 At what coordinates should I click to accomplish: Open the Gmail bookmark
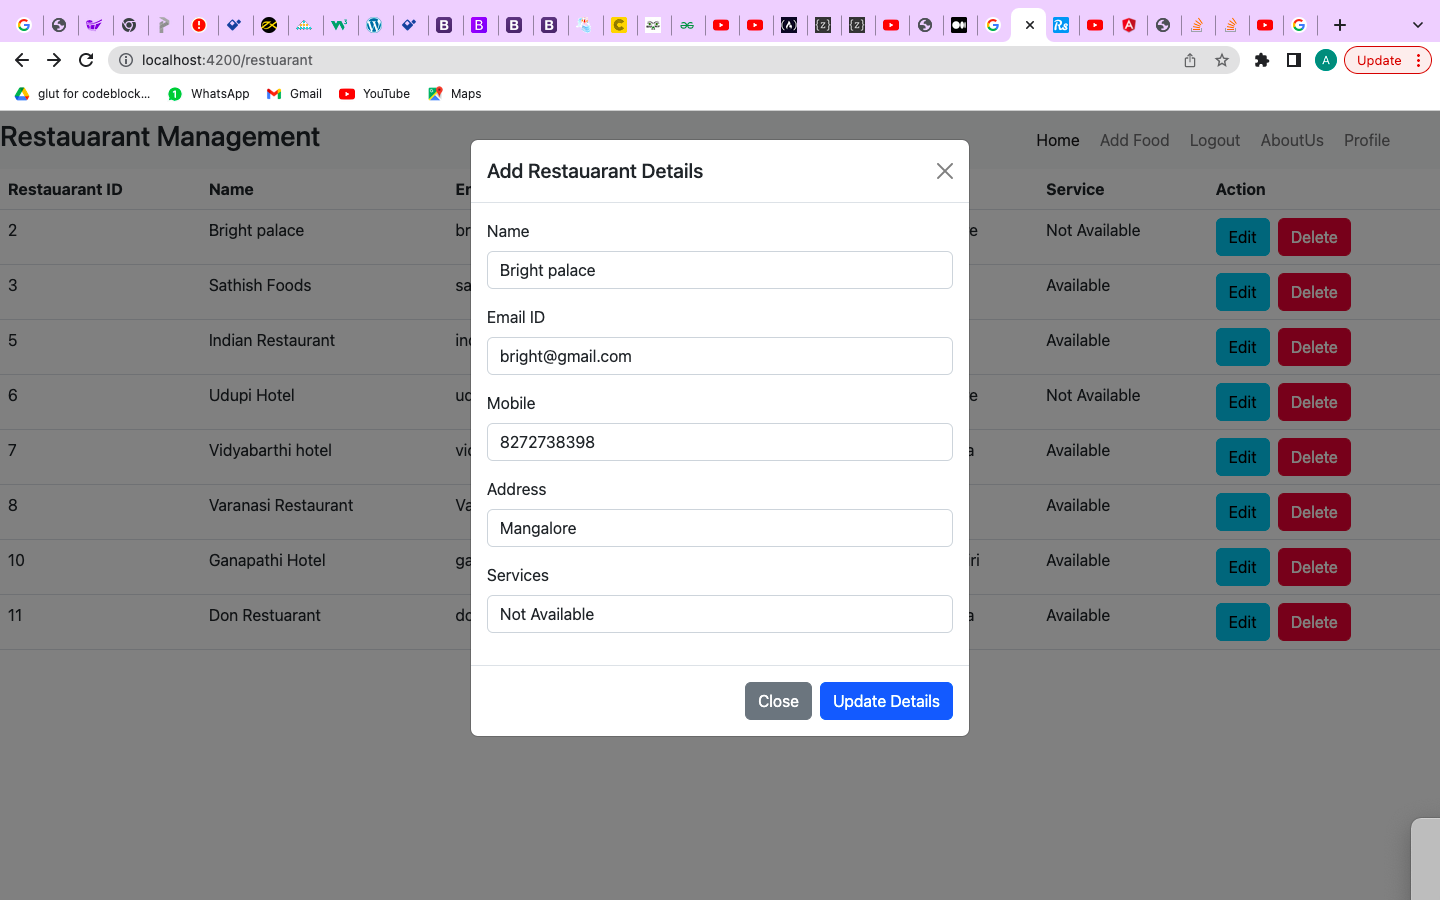294,94
